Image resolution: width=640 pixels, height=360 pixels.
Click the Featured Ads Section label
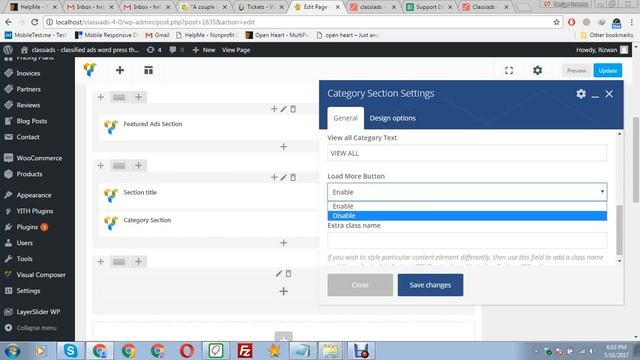pyautogui.click(x=153, y=124)
